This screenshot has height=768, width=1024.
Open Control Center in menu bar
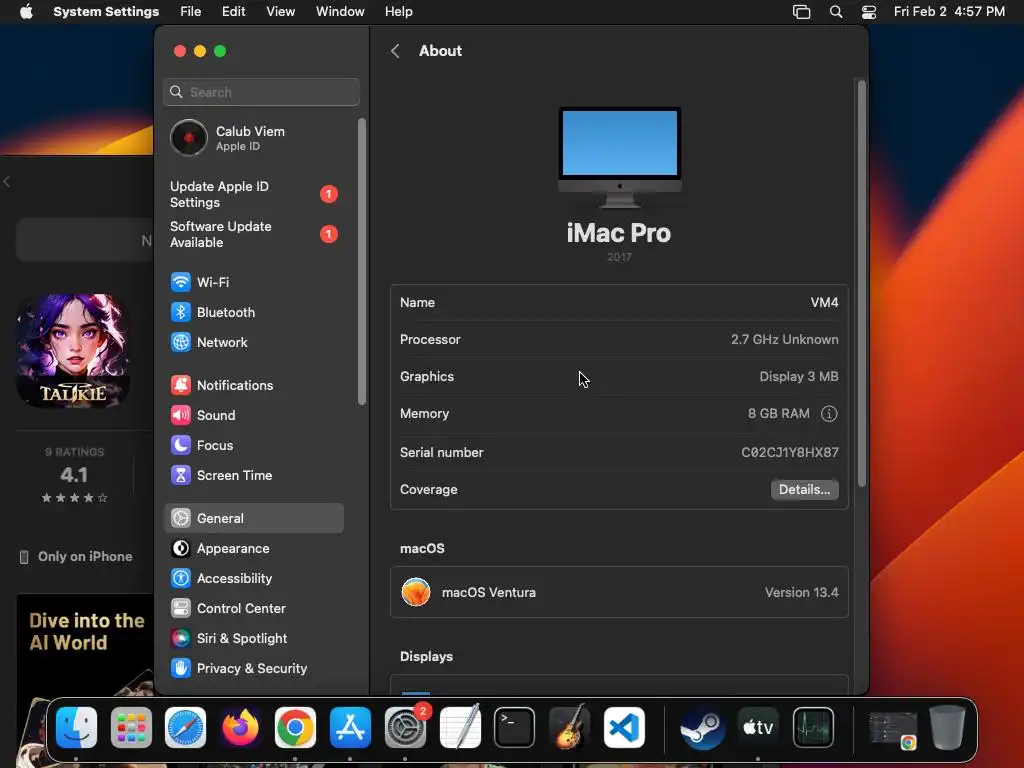[869, 12]
